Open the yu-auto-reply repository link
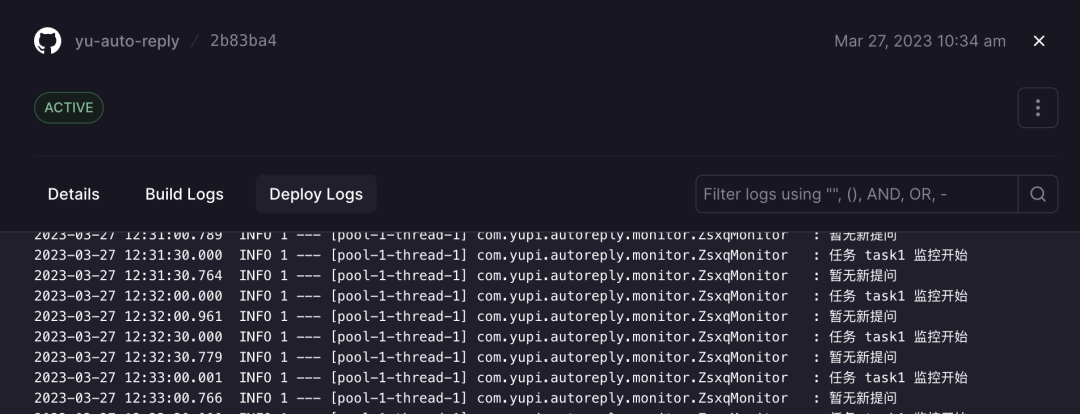 click(x=127, y=41)
